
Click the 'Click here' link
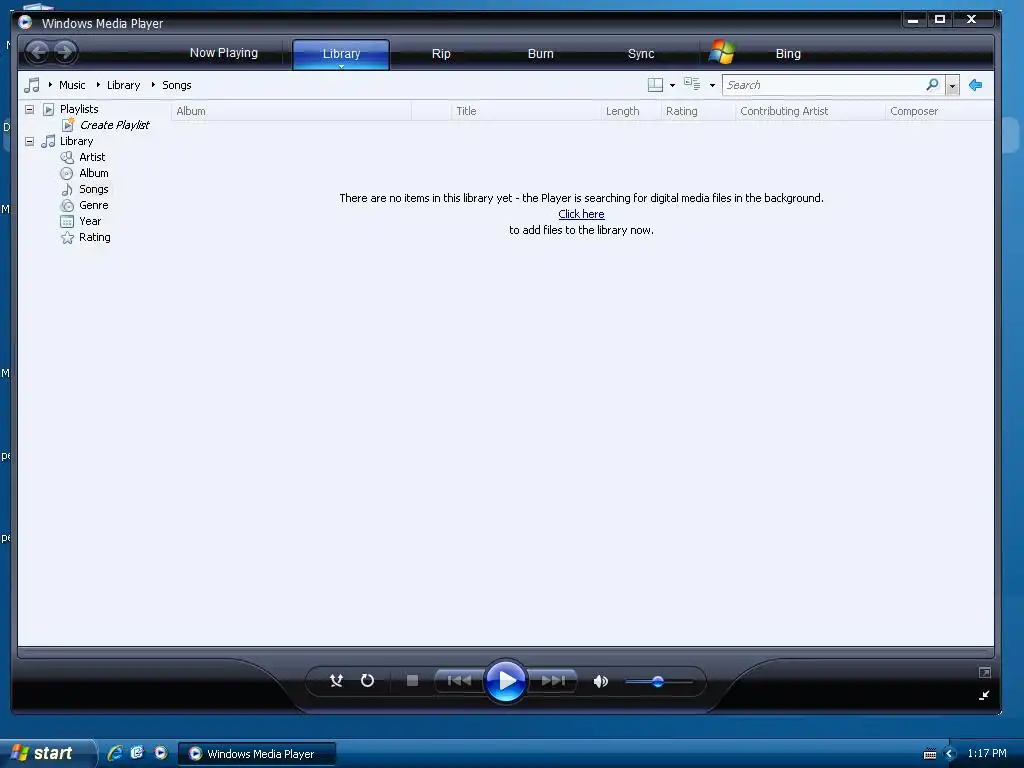click(581, 214)
